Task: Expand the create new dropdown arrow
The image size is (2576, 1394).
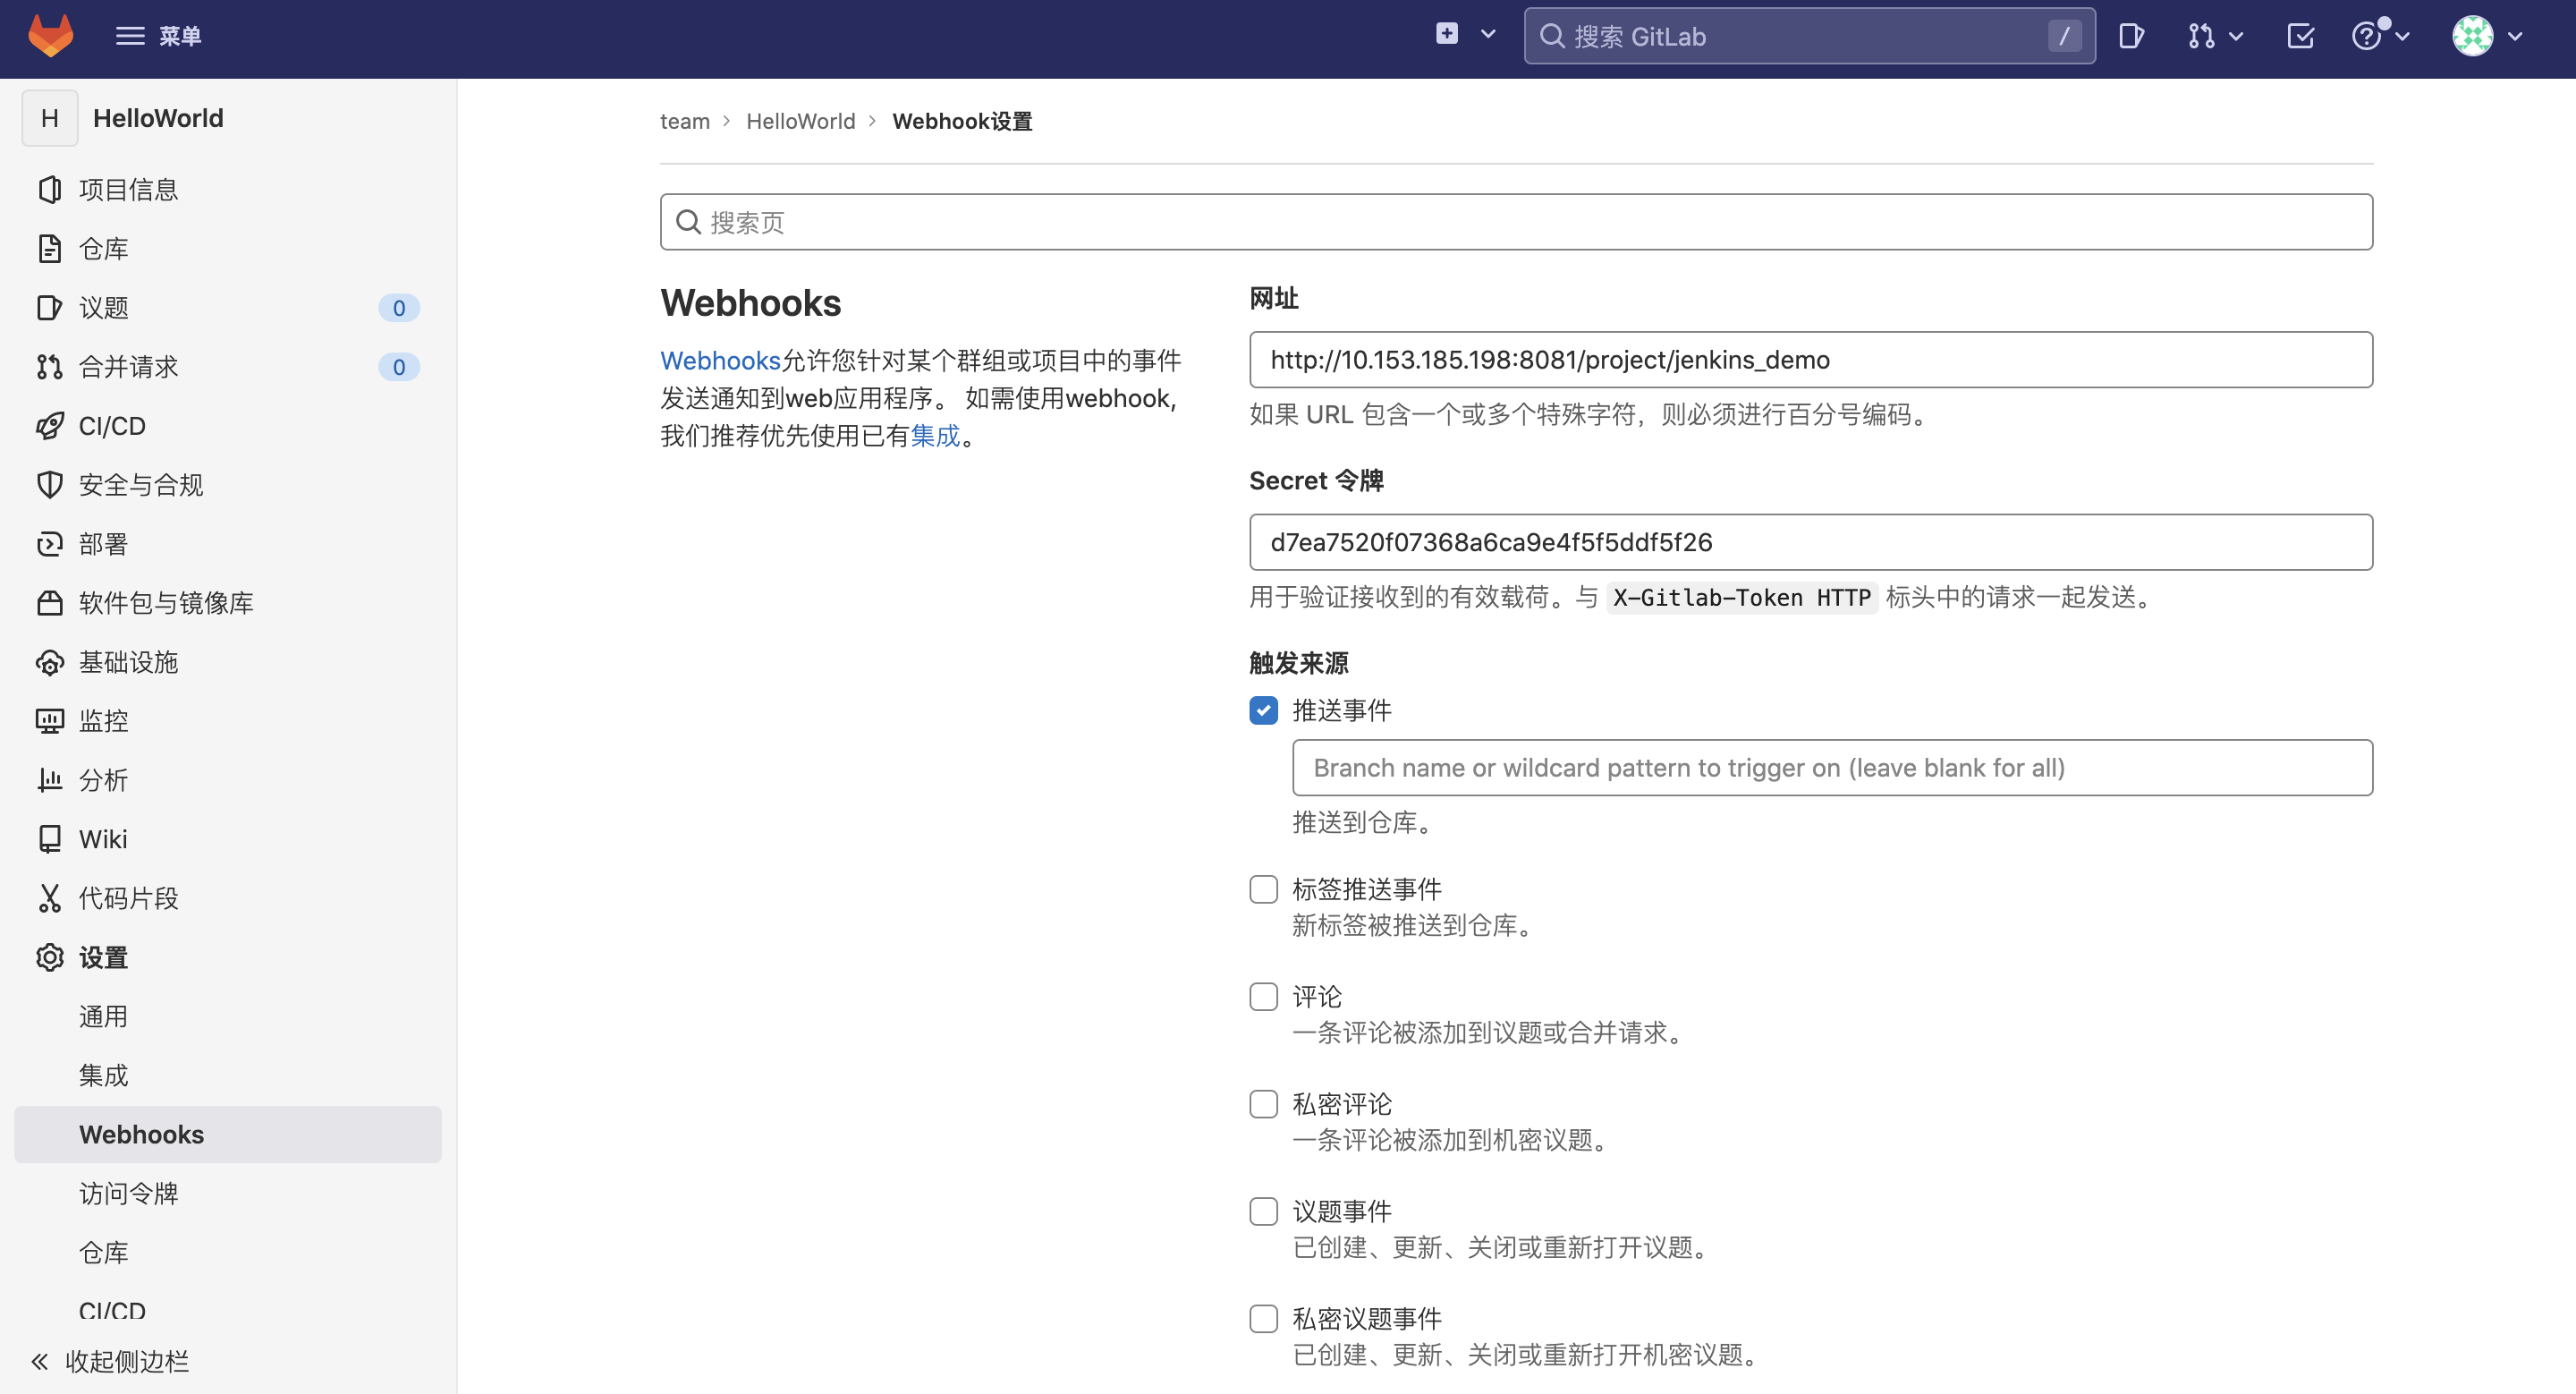Action: (1488, 35)
